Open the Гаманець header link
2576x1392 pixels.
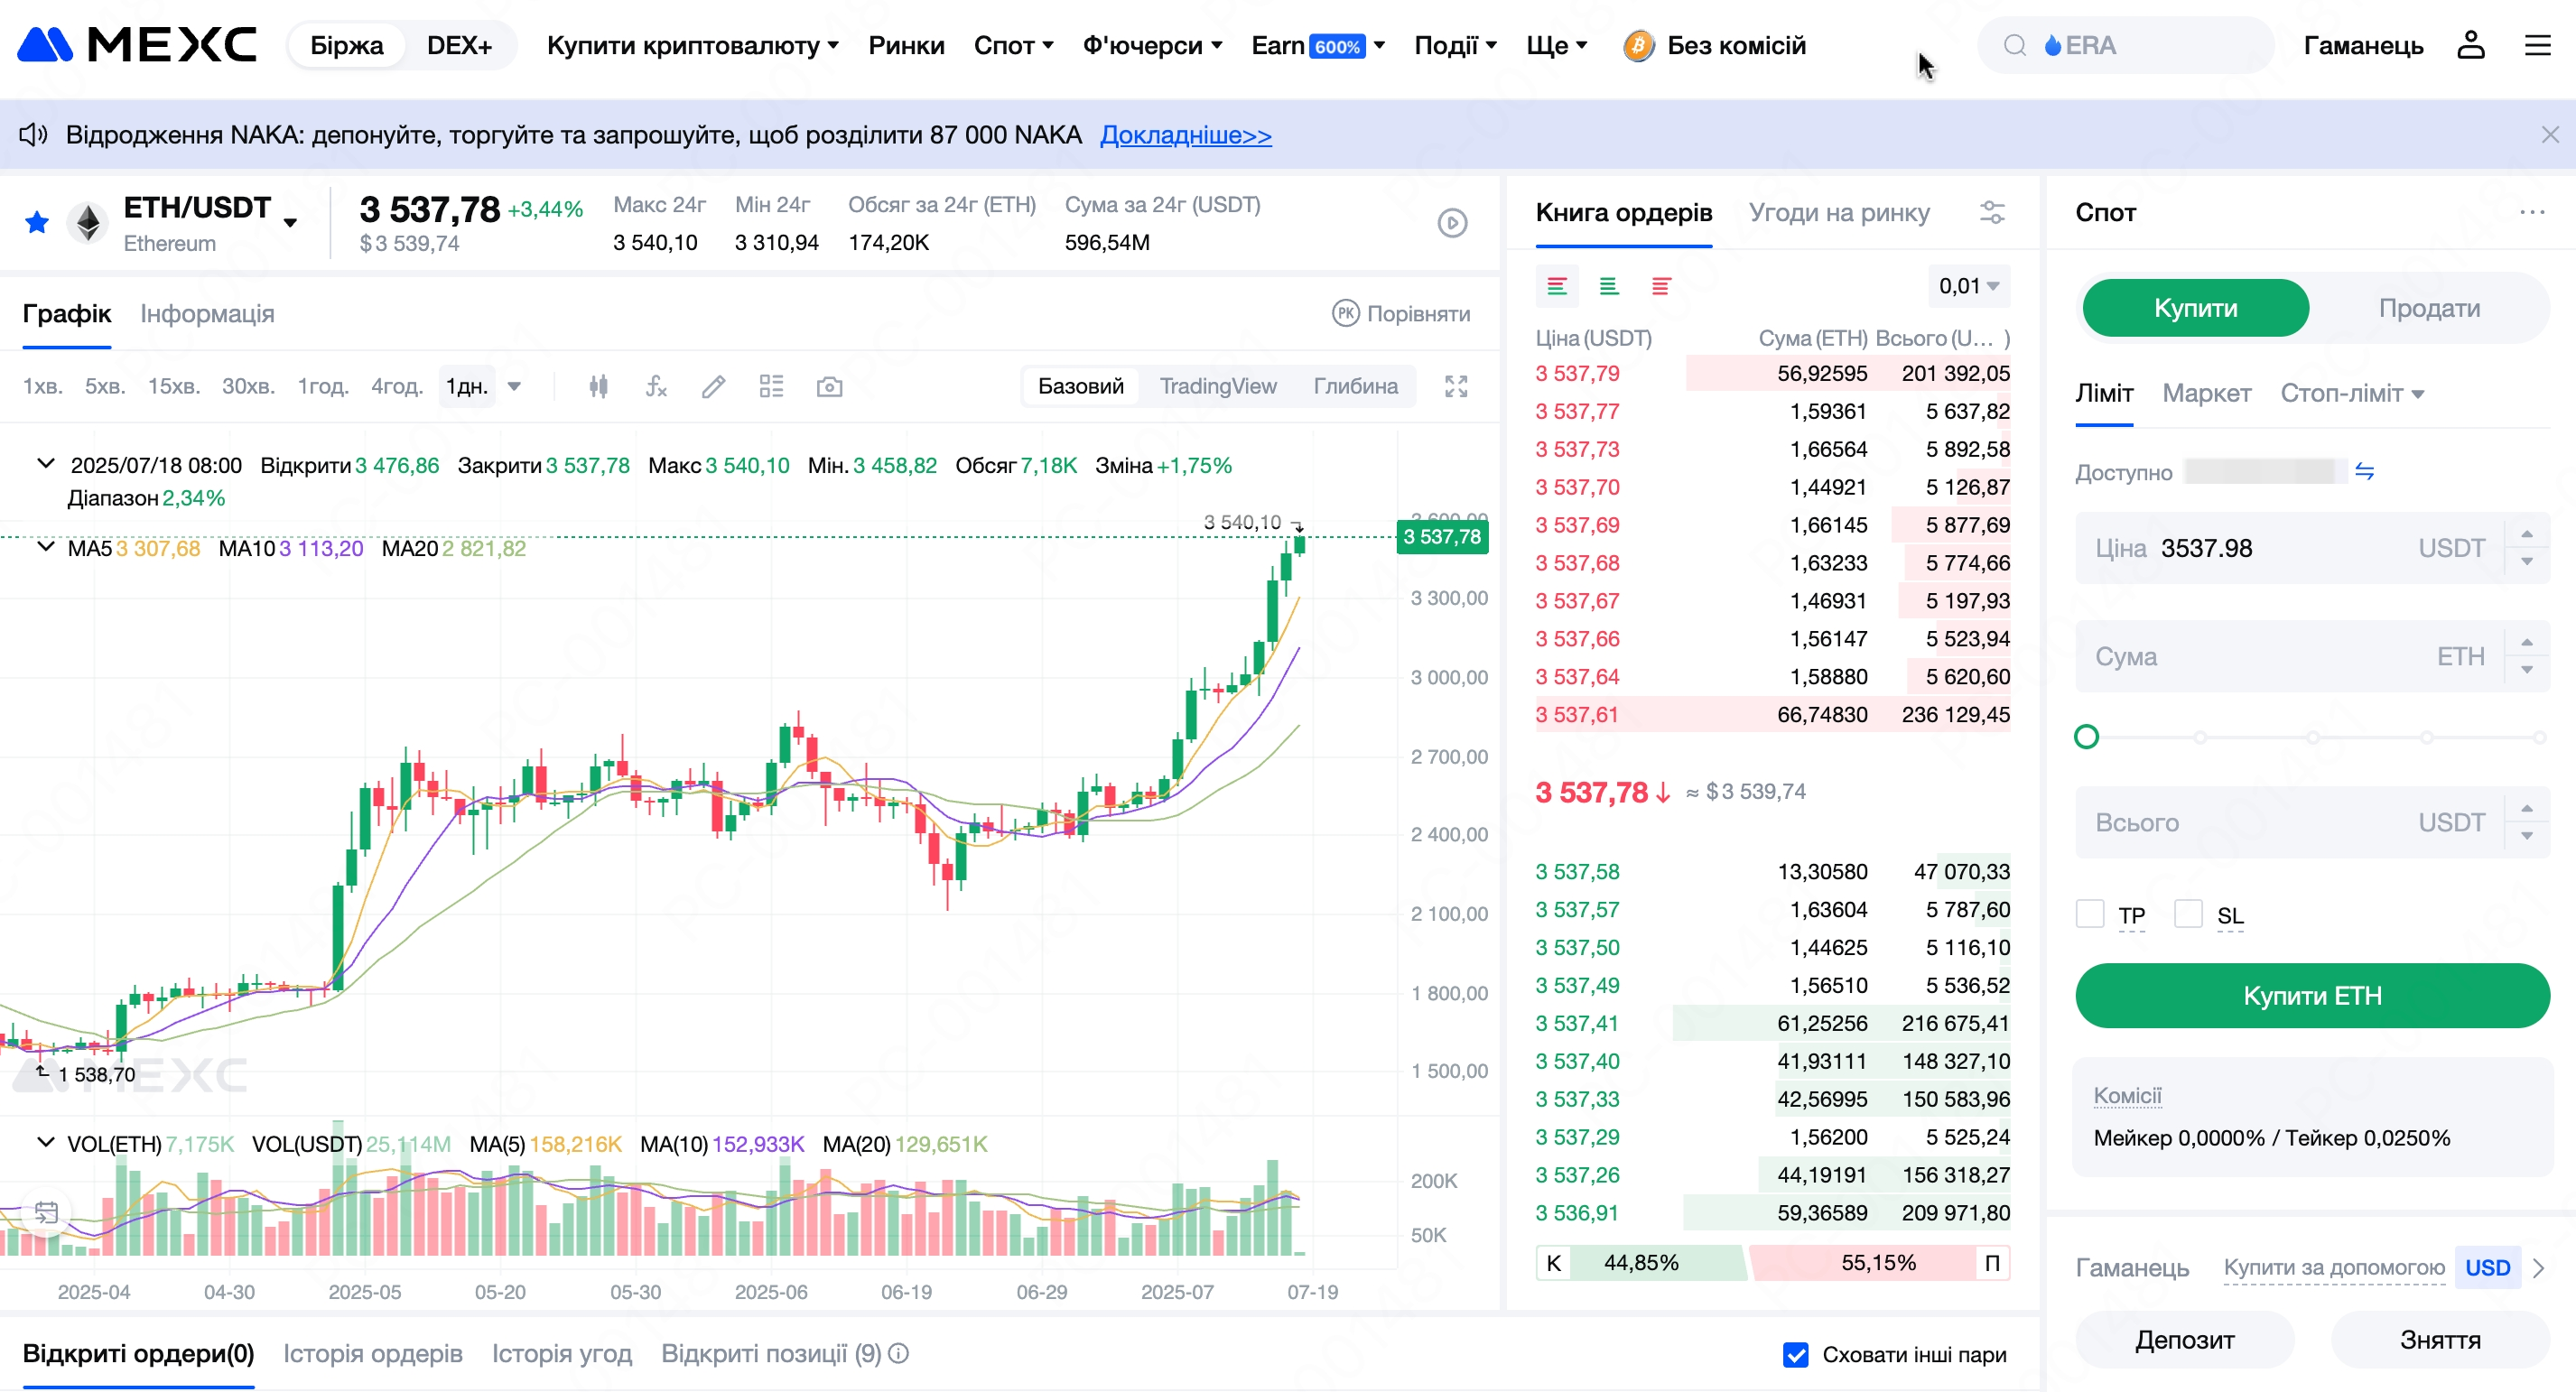[2363, 45]
